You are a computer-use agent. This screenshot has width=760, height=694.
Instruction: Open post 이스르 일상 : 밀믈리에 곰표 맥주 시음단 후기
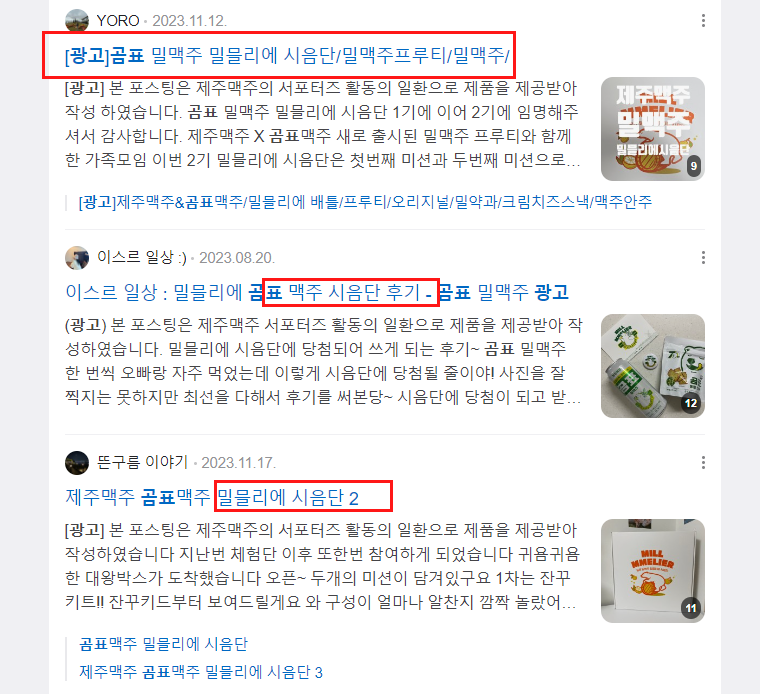coord(317,292)
